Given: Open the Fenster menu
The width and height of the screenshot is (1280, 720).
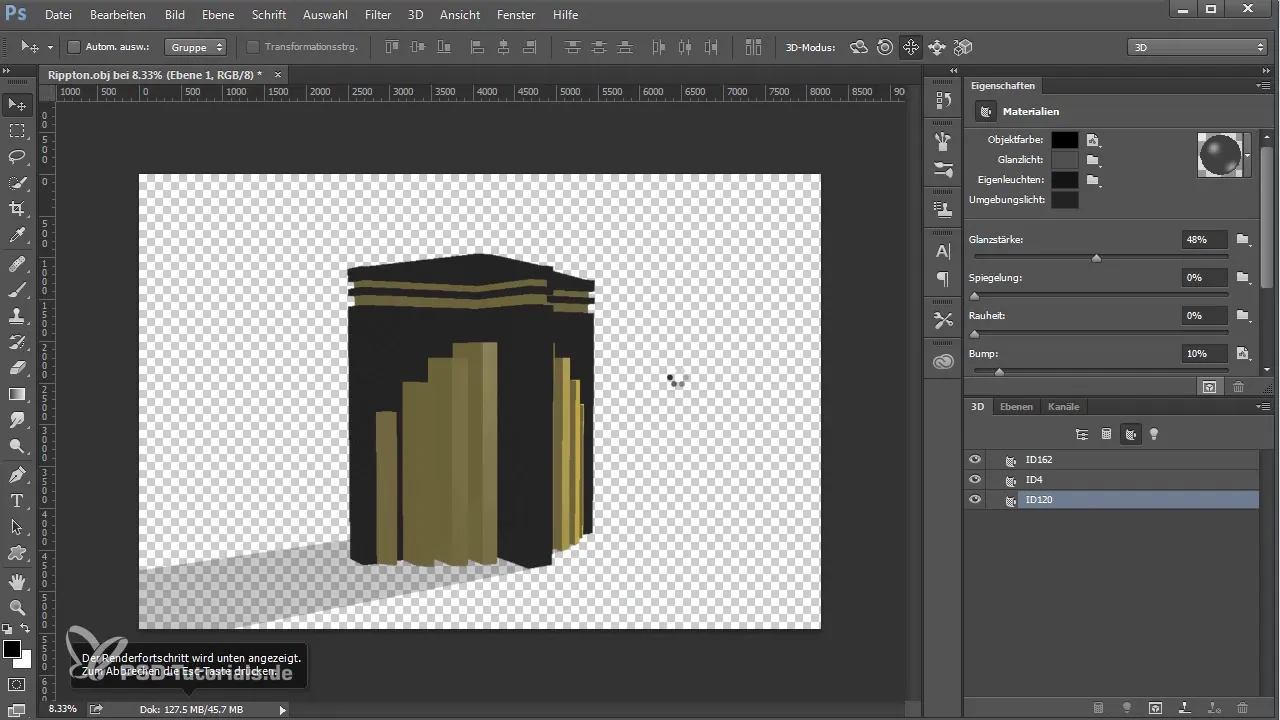Looking at the screenshot, I should [516, 15].
